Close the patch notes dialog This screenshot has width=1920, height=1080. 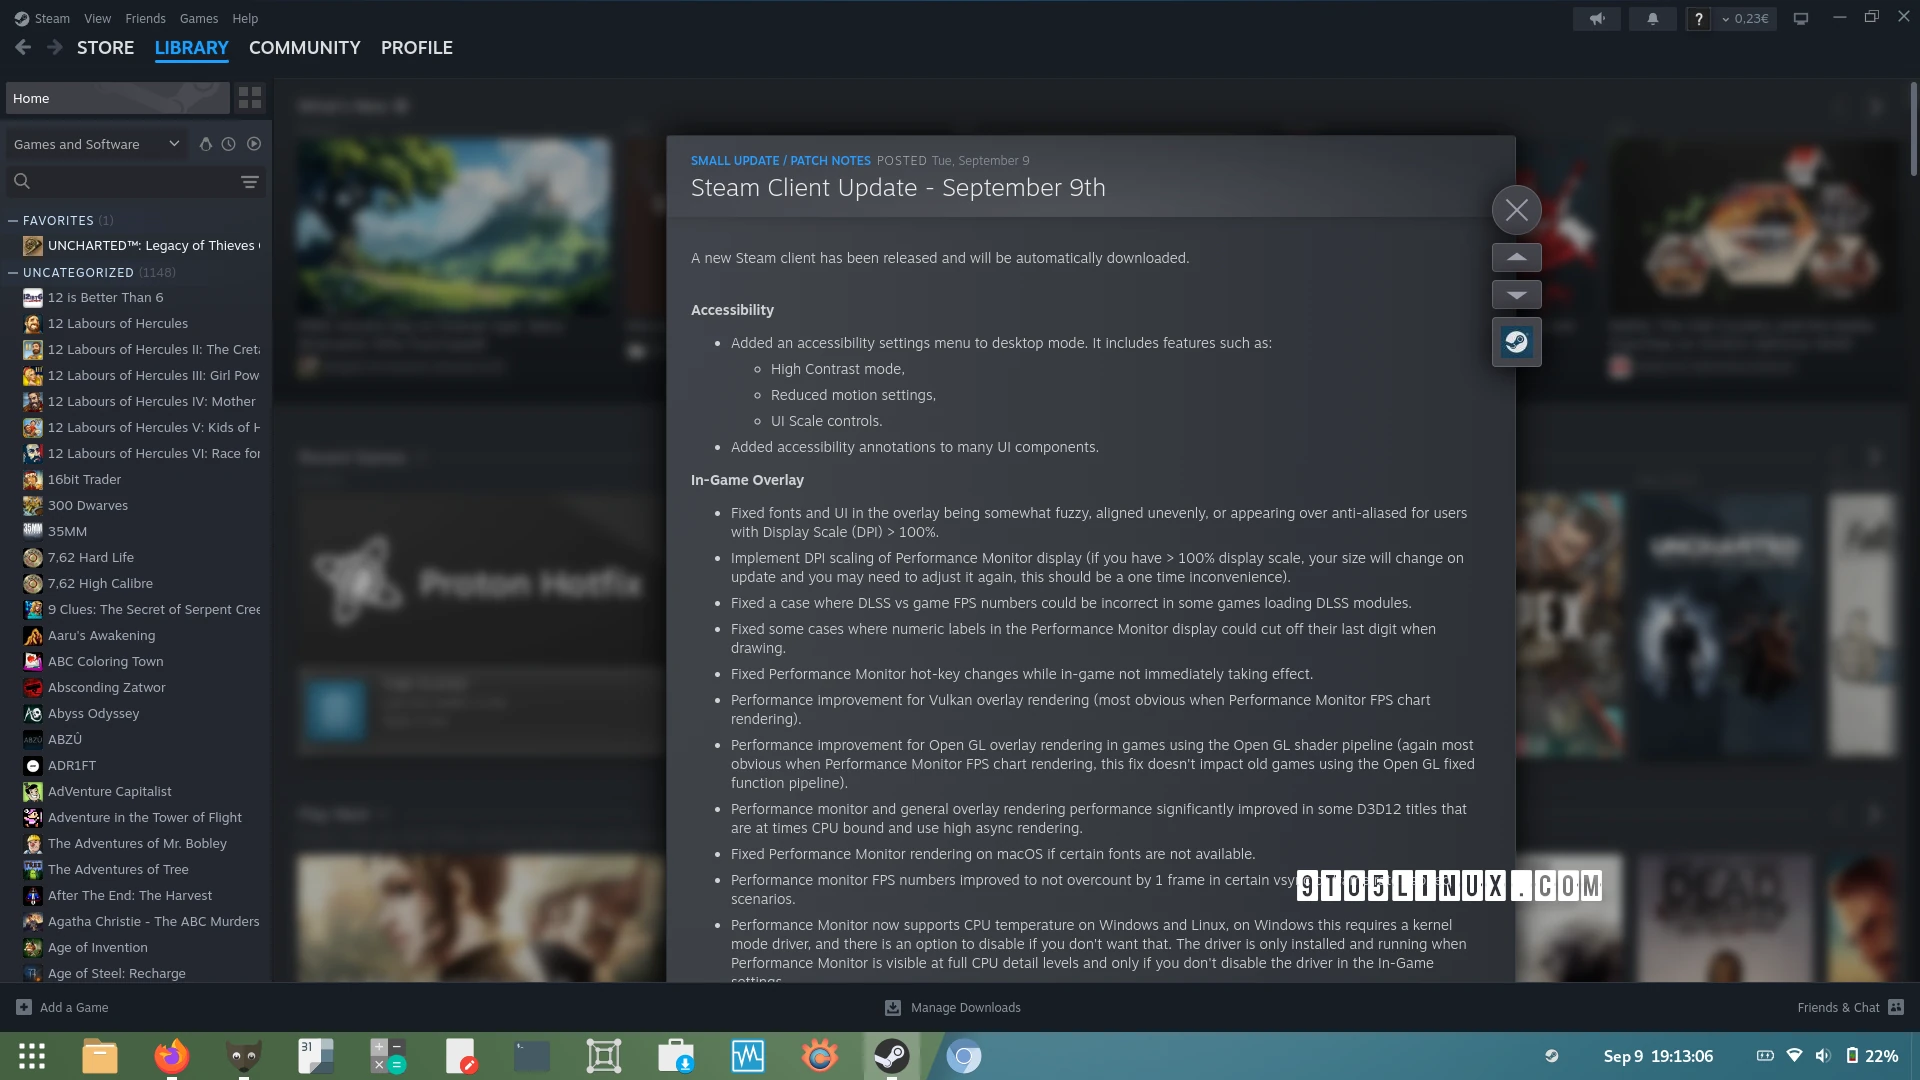(x=1516, y=210)
